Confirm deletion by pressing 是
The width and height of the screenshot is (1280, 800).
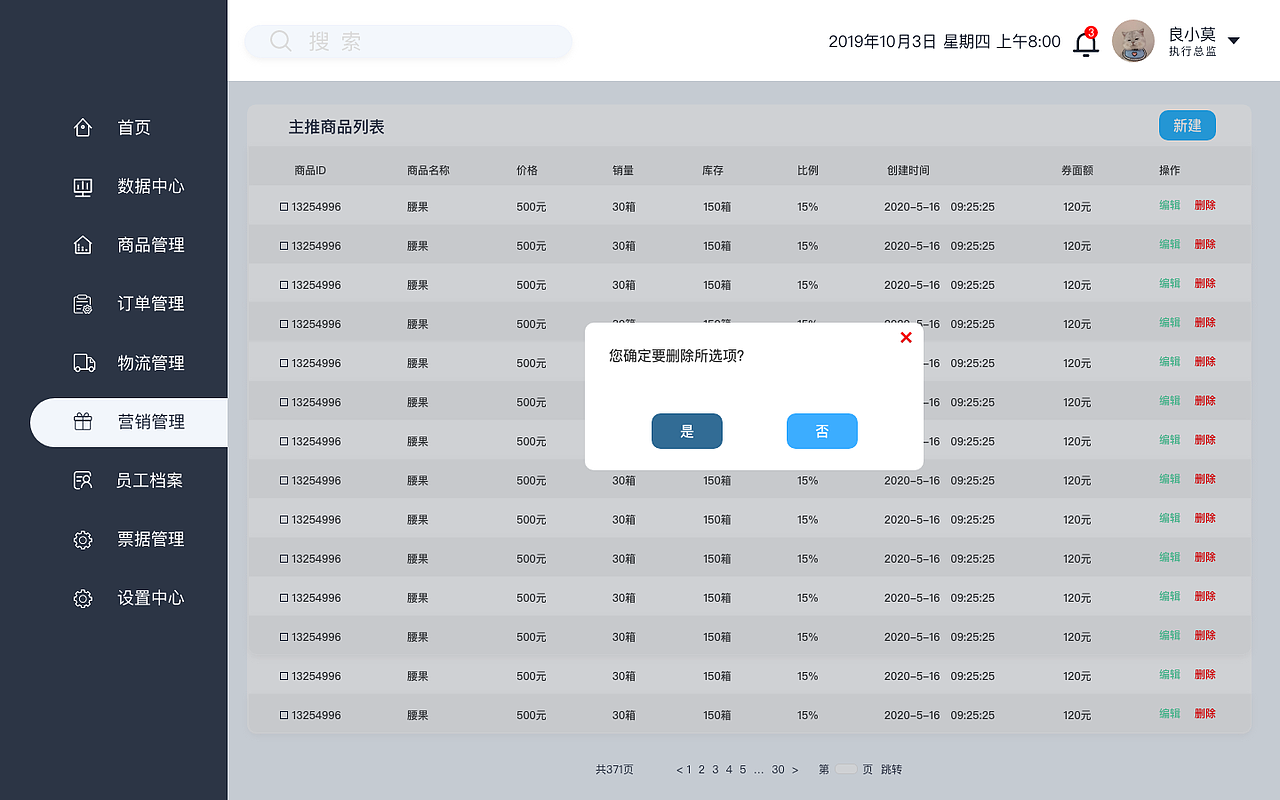(x=687, y=431)
